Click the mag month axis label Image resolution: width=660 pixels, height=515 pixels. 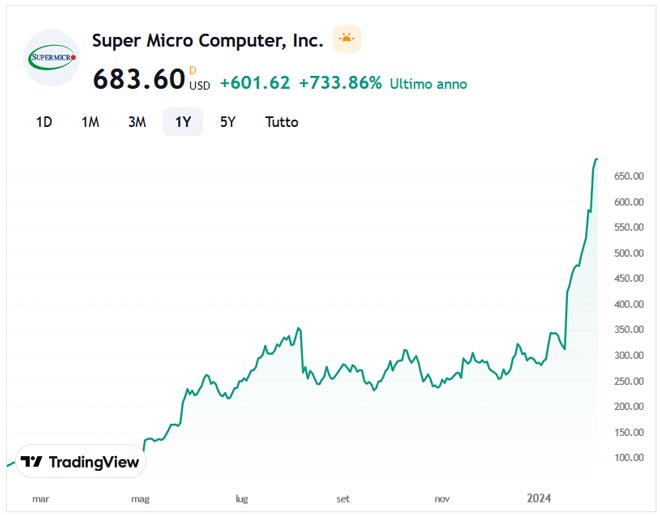coord(141,497)
